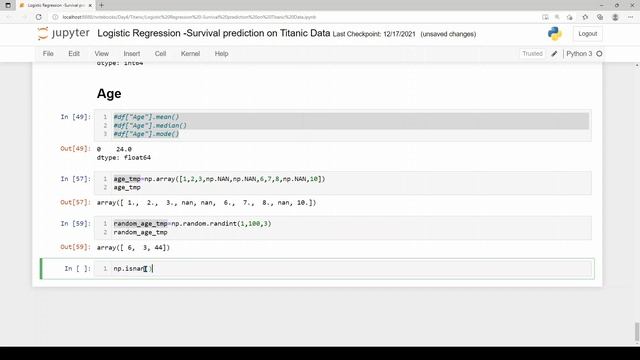
Task: Open the View menu
Action: coord(102,54)
